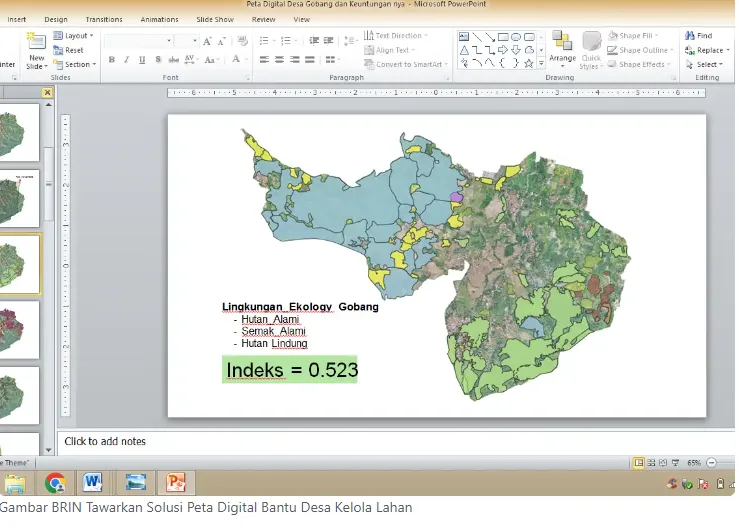The height and width of the screenshot is (529, 739).
Task: Expand the Layout dropdown
Action: tap(73, 35)
